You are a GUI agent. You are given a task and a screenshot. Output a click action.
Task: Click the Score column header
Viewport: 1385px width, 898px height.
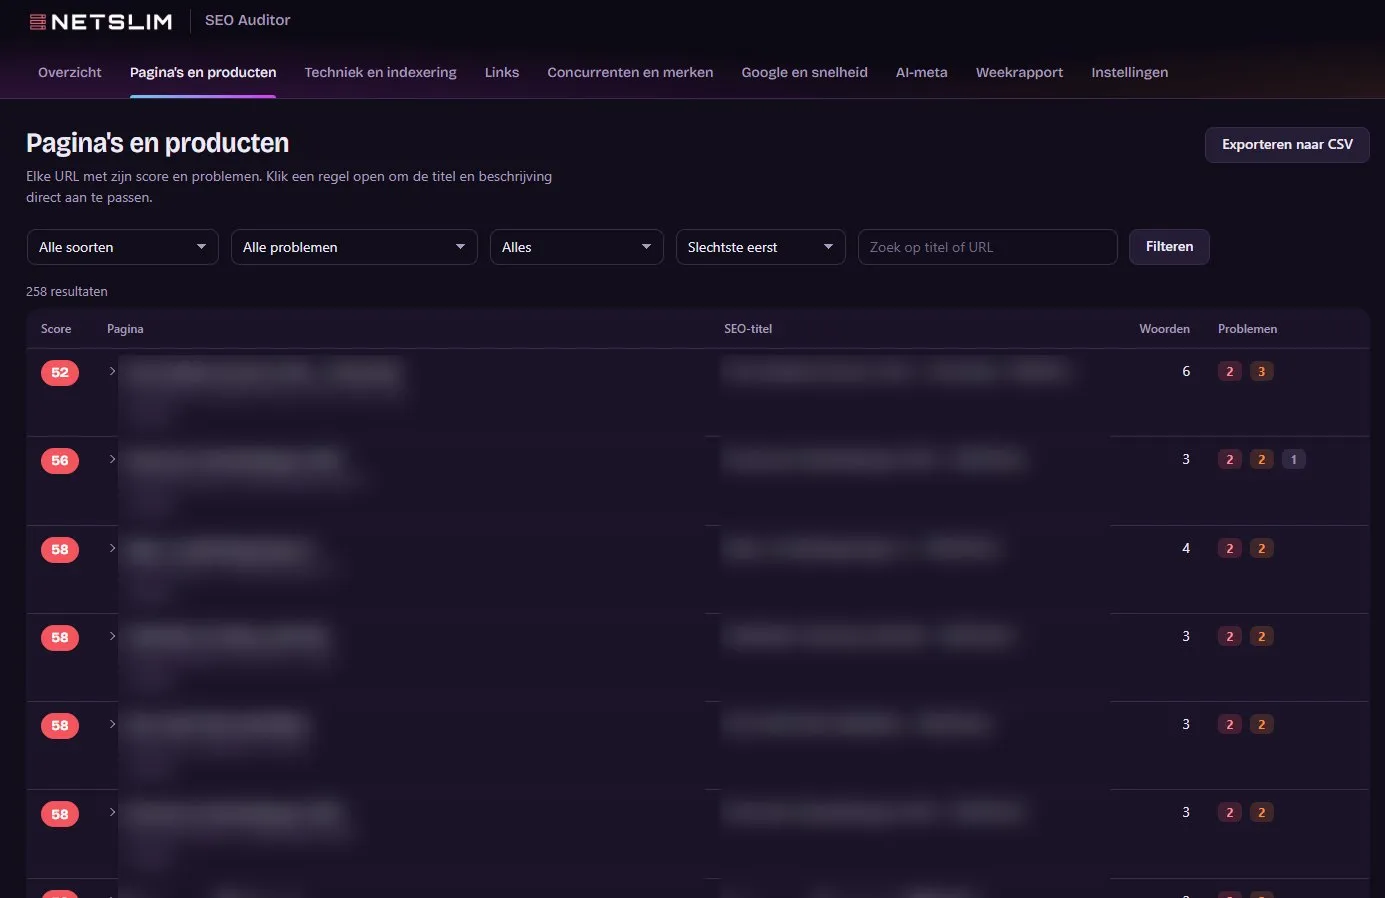[56, 329]
